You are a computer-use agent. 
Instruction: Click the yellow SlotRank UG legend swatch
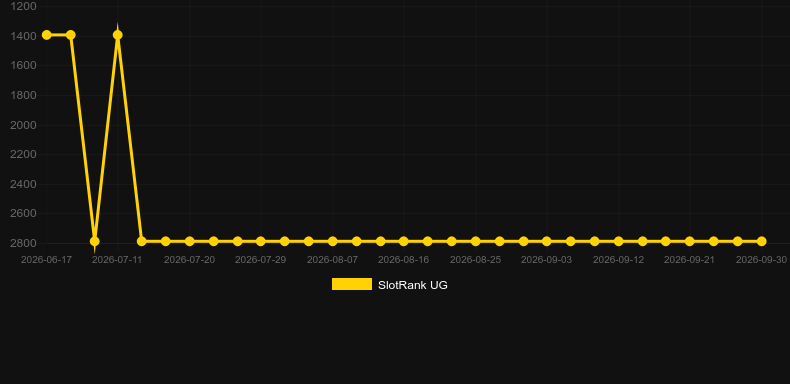352,284
